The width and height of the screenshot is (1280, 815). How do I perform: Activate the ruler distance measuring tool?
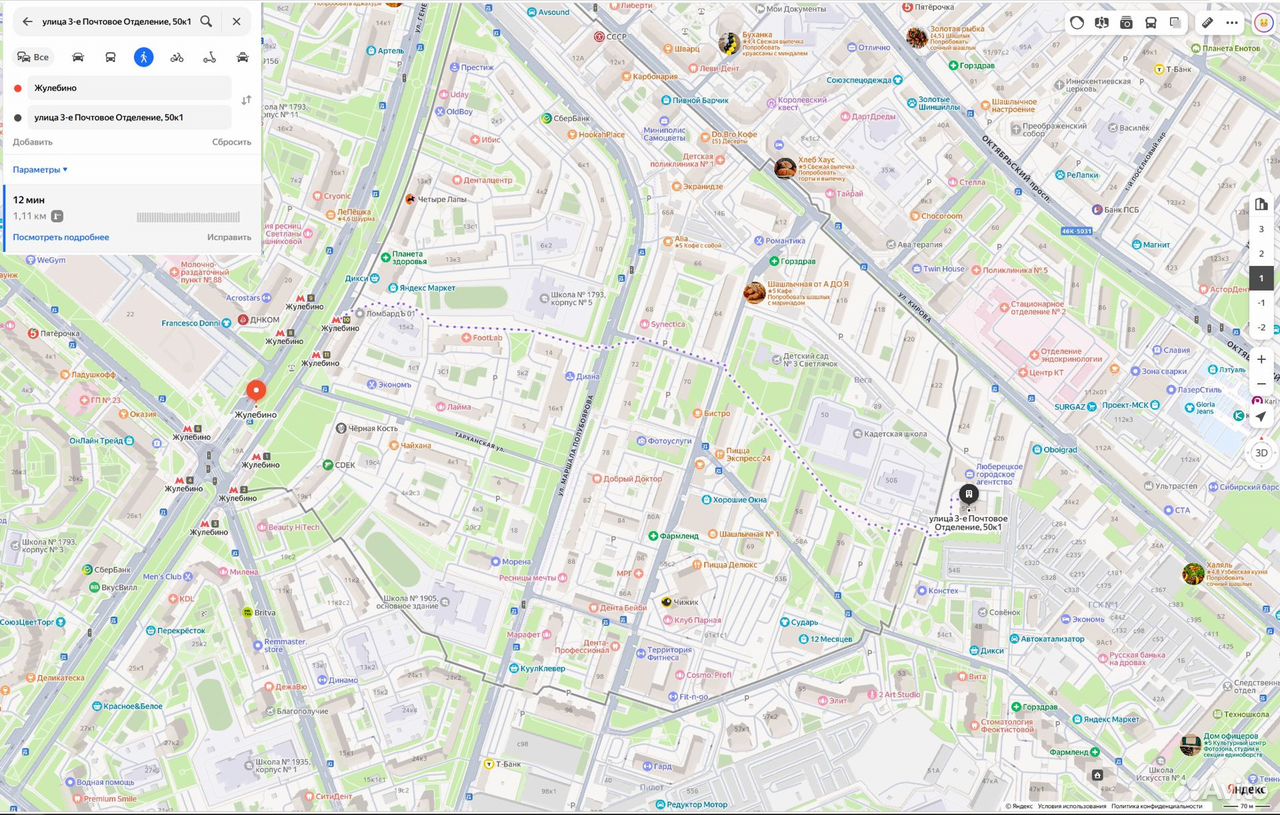(1207, 22)
